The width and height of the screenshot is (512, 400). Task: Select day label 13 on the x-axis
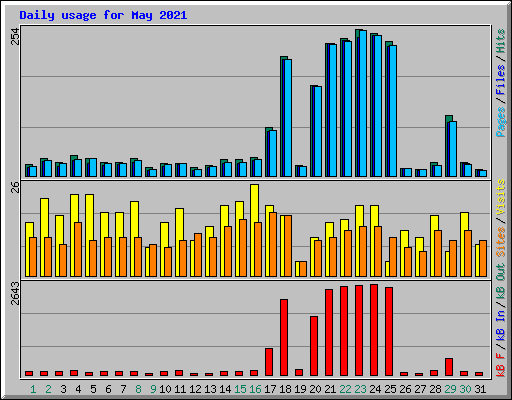(210, 389)
